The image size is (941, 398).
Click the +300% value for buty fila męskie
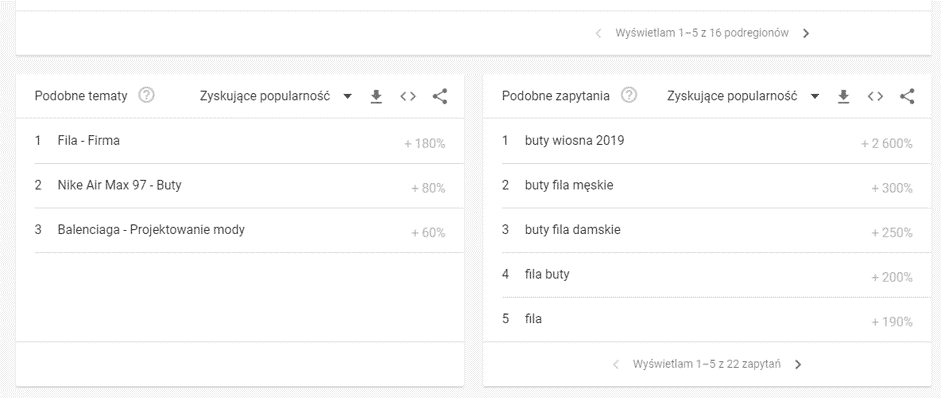892,188
